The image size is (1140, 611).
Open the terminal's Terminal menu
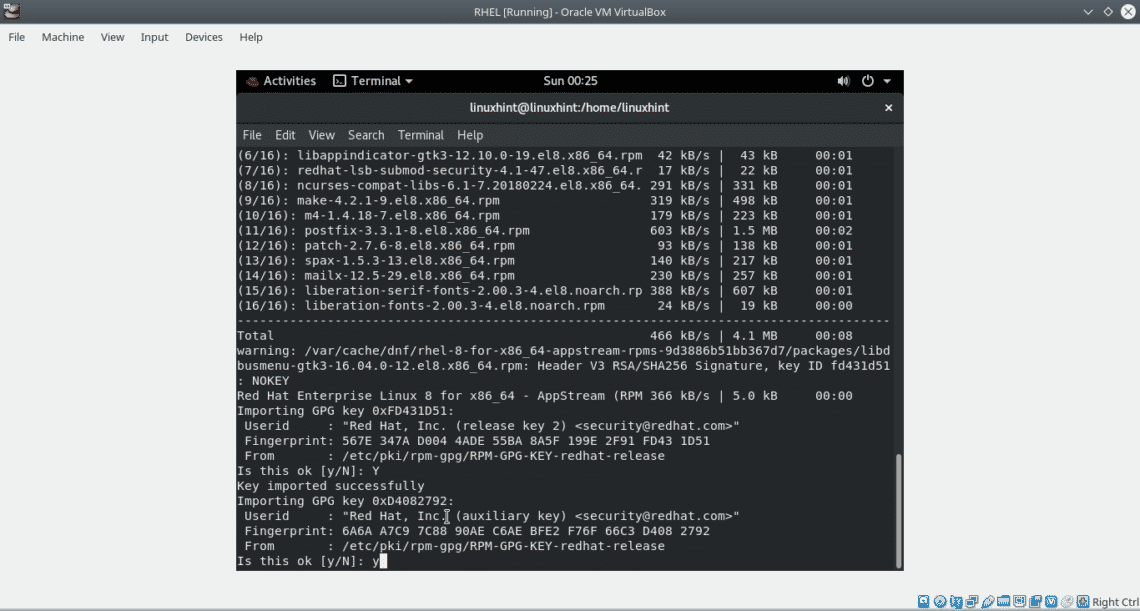[x=420, y=135]
